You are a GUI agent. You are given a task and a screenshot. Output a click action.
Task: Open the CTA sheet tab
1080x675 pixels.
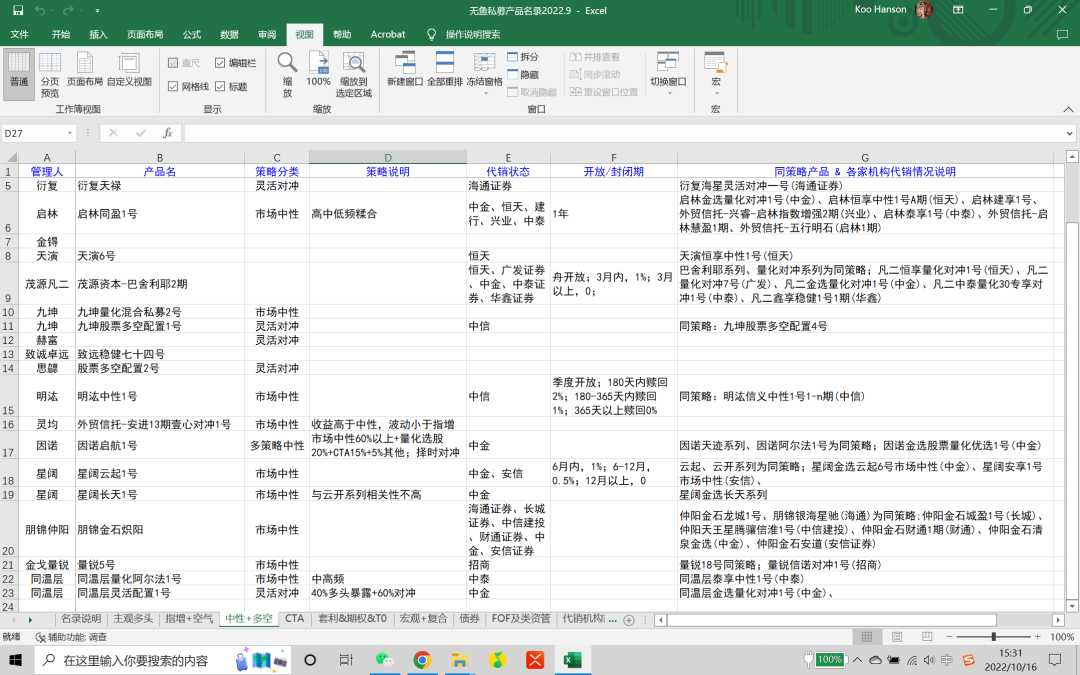(294, 619)
